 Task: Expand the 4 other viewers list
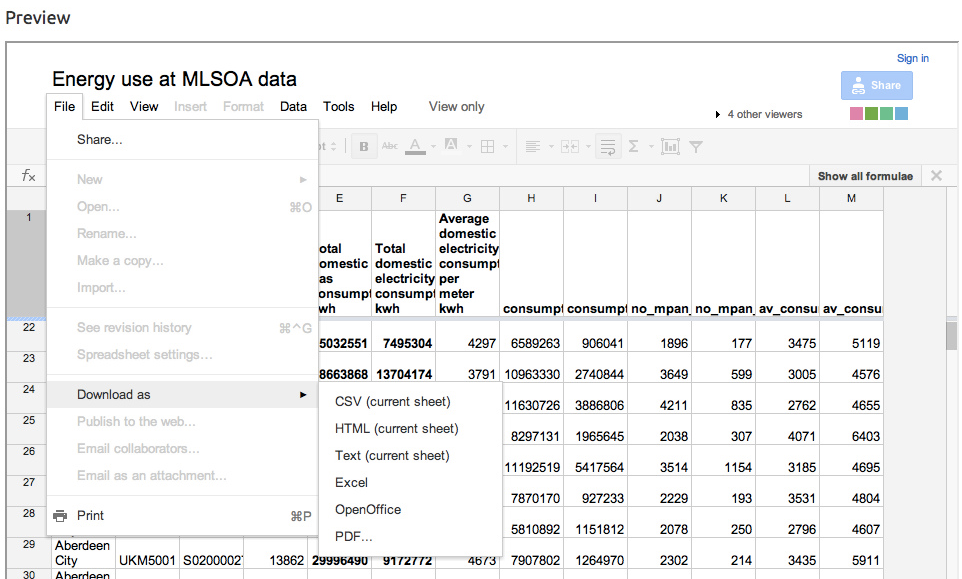click(x=718, y=115)
